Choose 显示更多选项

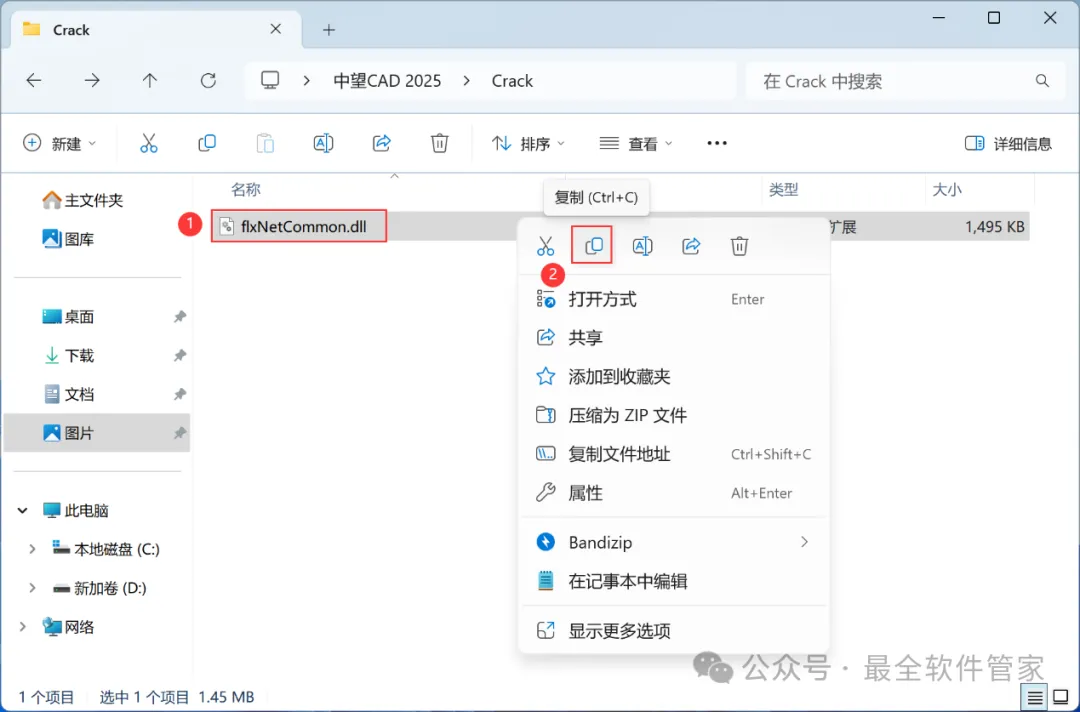coord(674,630)
